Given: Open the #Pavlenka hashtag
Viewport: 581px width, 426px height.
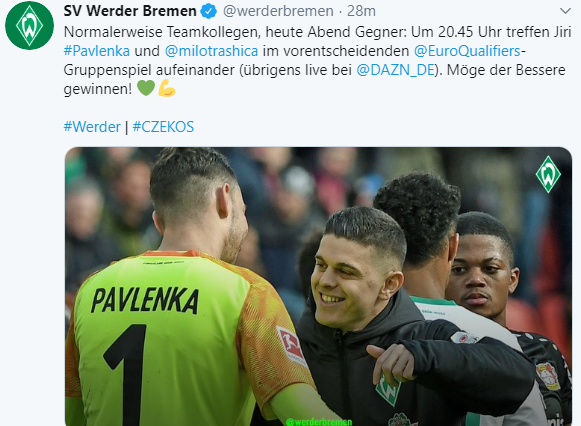Looking at the screenshot, I should click(x=97, y=51).
